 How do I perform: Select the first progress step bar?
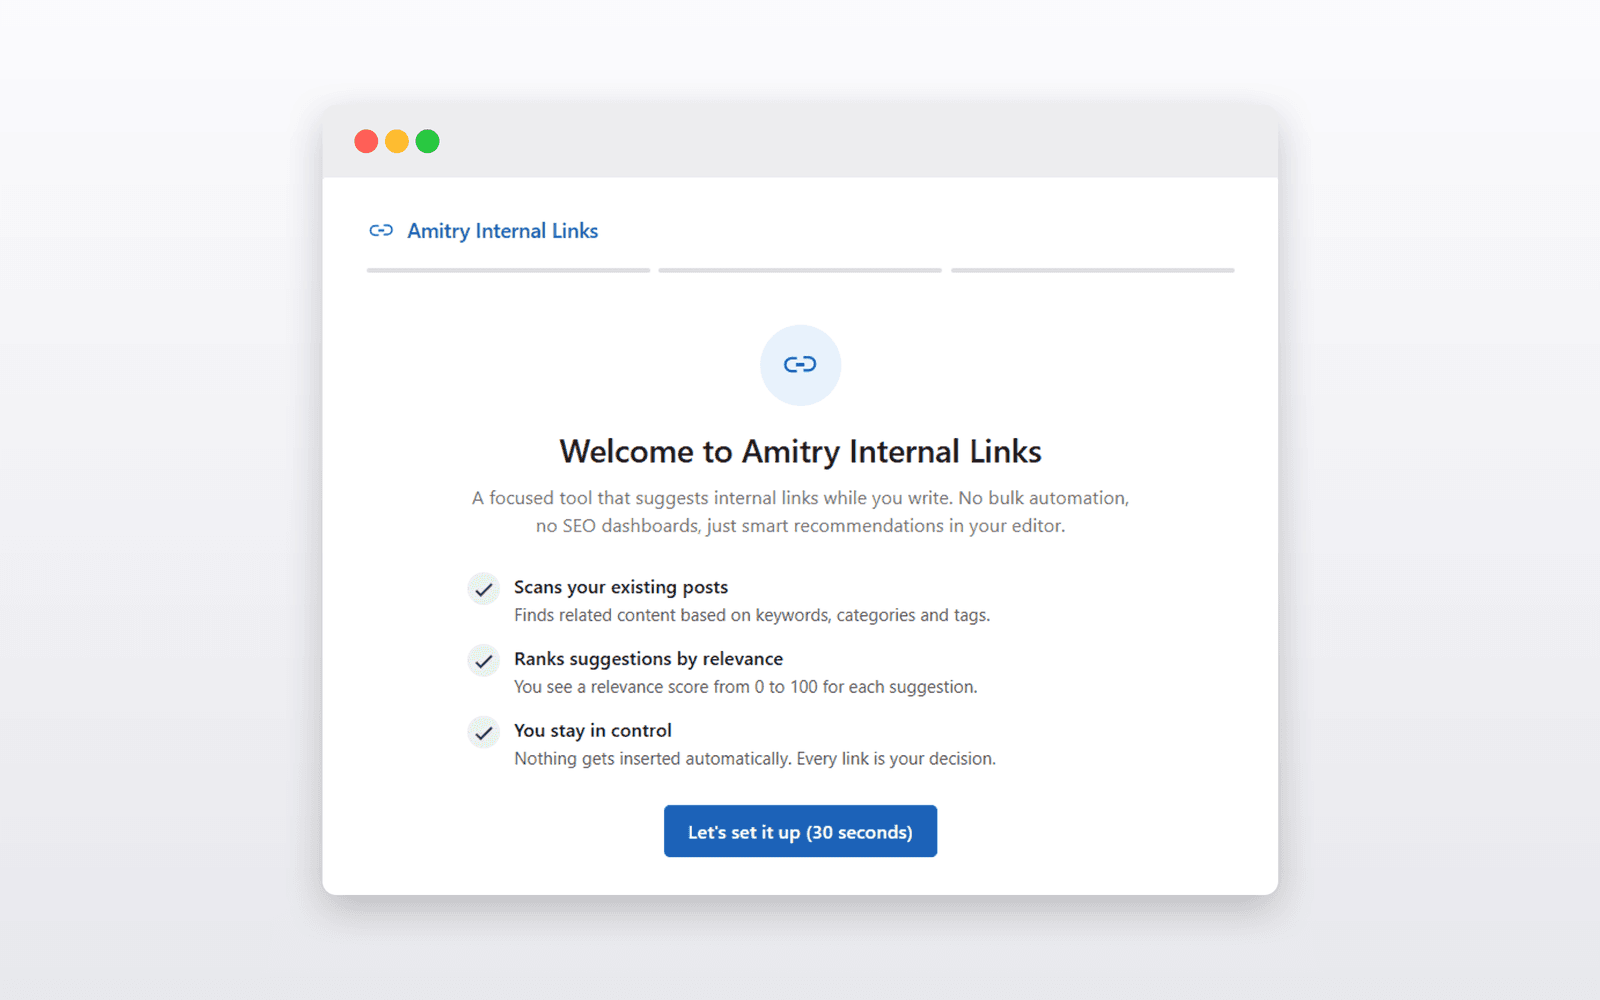coord(508,270)
